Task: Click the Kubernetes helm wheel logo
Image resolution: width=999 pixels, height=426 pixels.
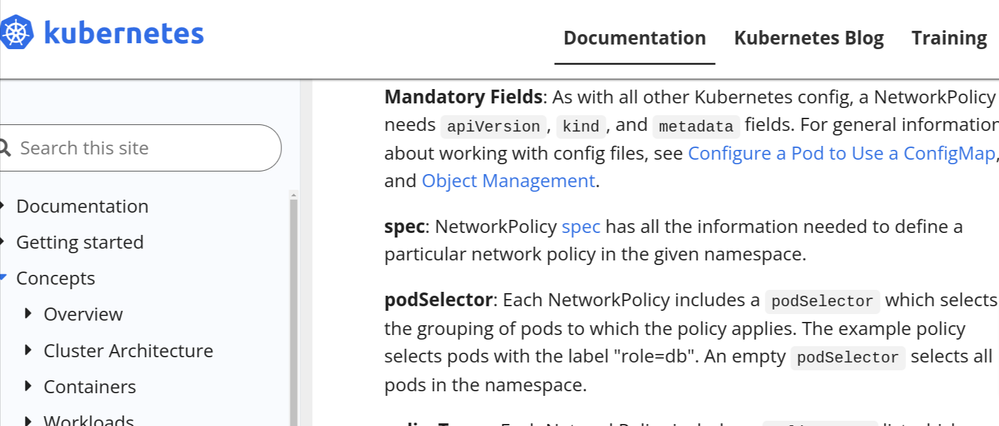Action: pyautogui.click(x=17, y=34)
